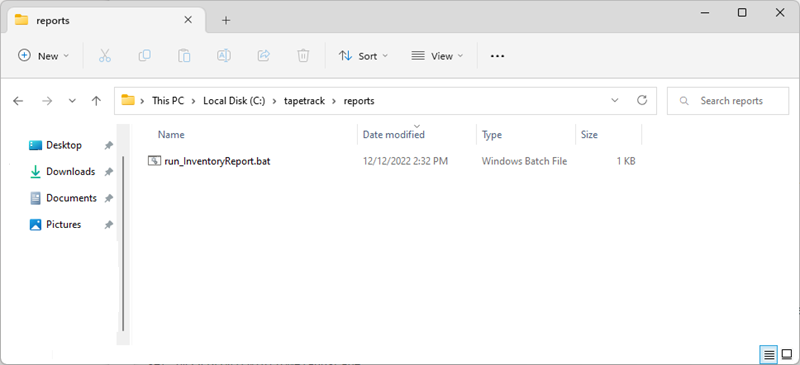The height and width of the screenshot is (365, 800).
Task: Navigate to tapetrack in breadcrumb
Action: pos(305,101)
